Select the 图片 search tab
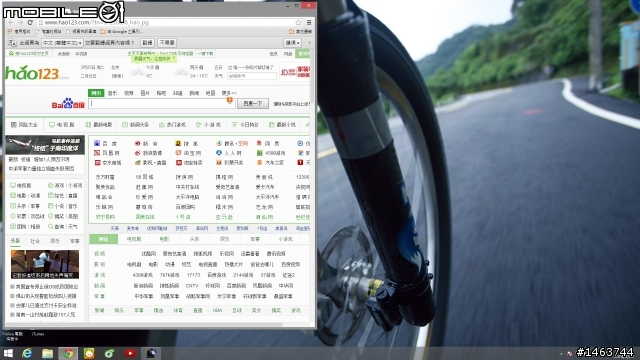This screenshot has width=640, height=360. pos(145,93)
